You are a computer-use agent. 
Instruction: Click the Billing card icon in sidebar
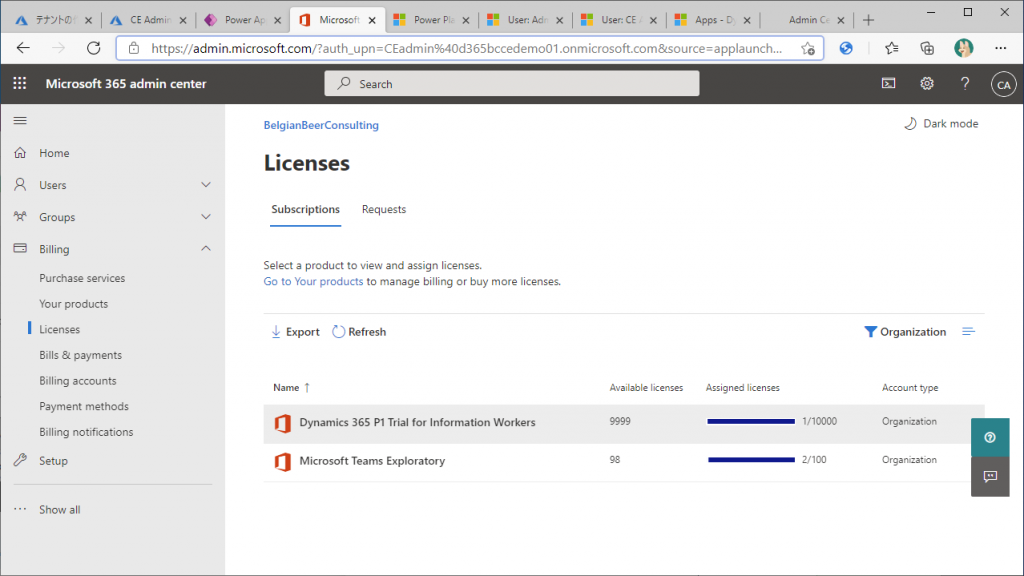tap(20, 249)
